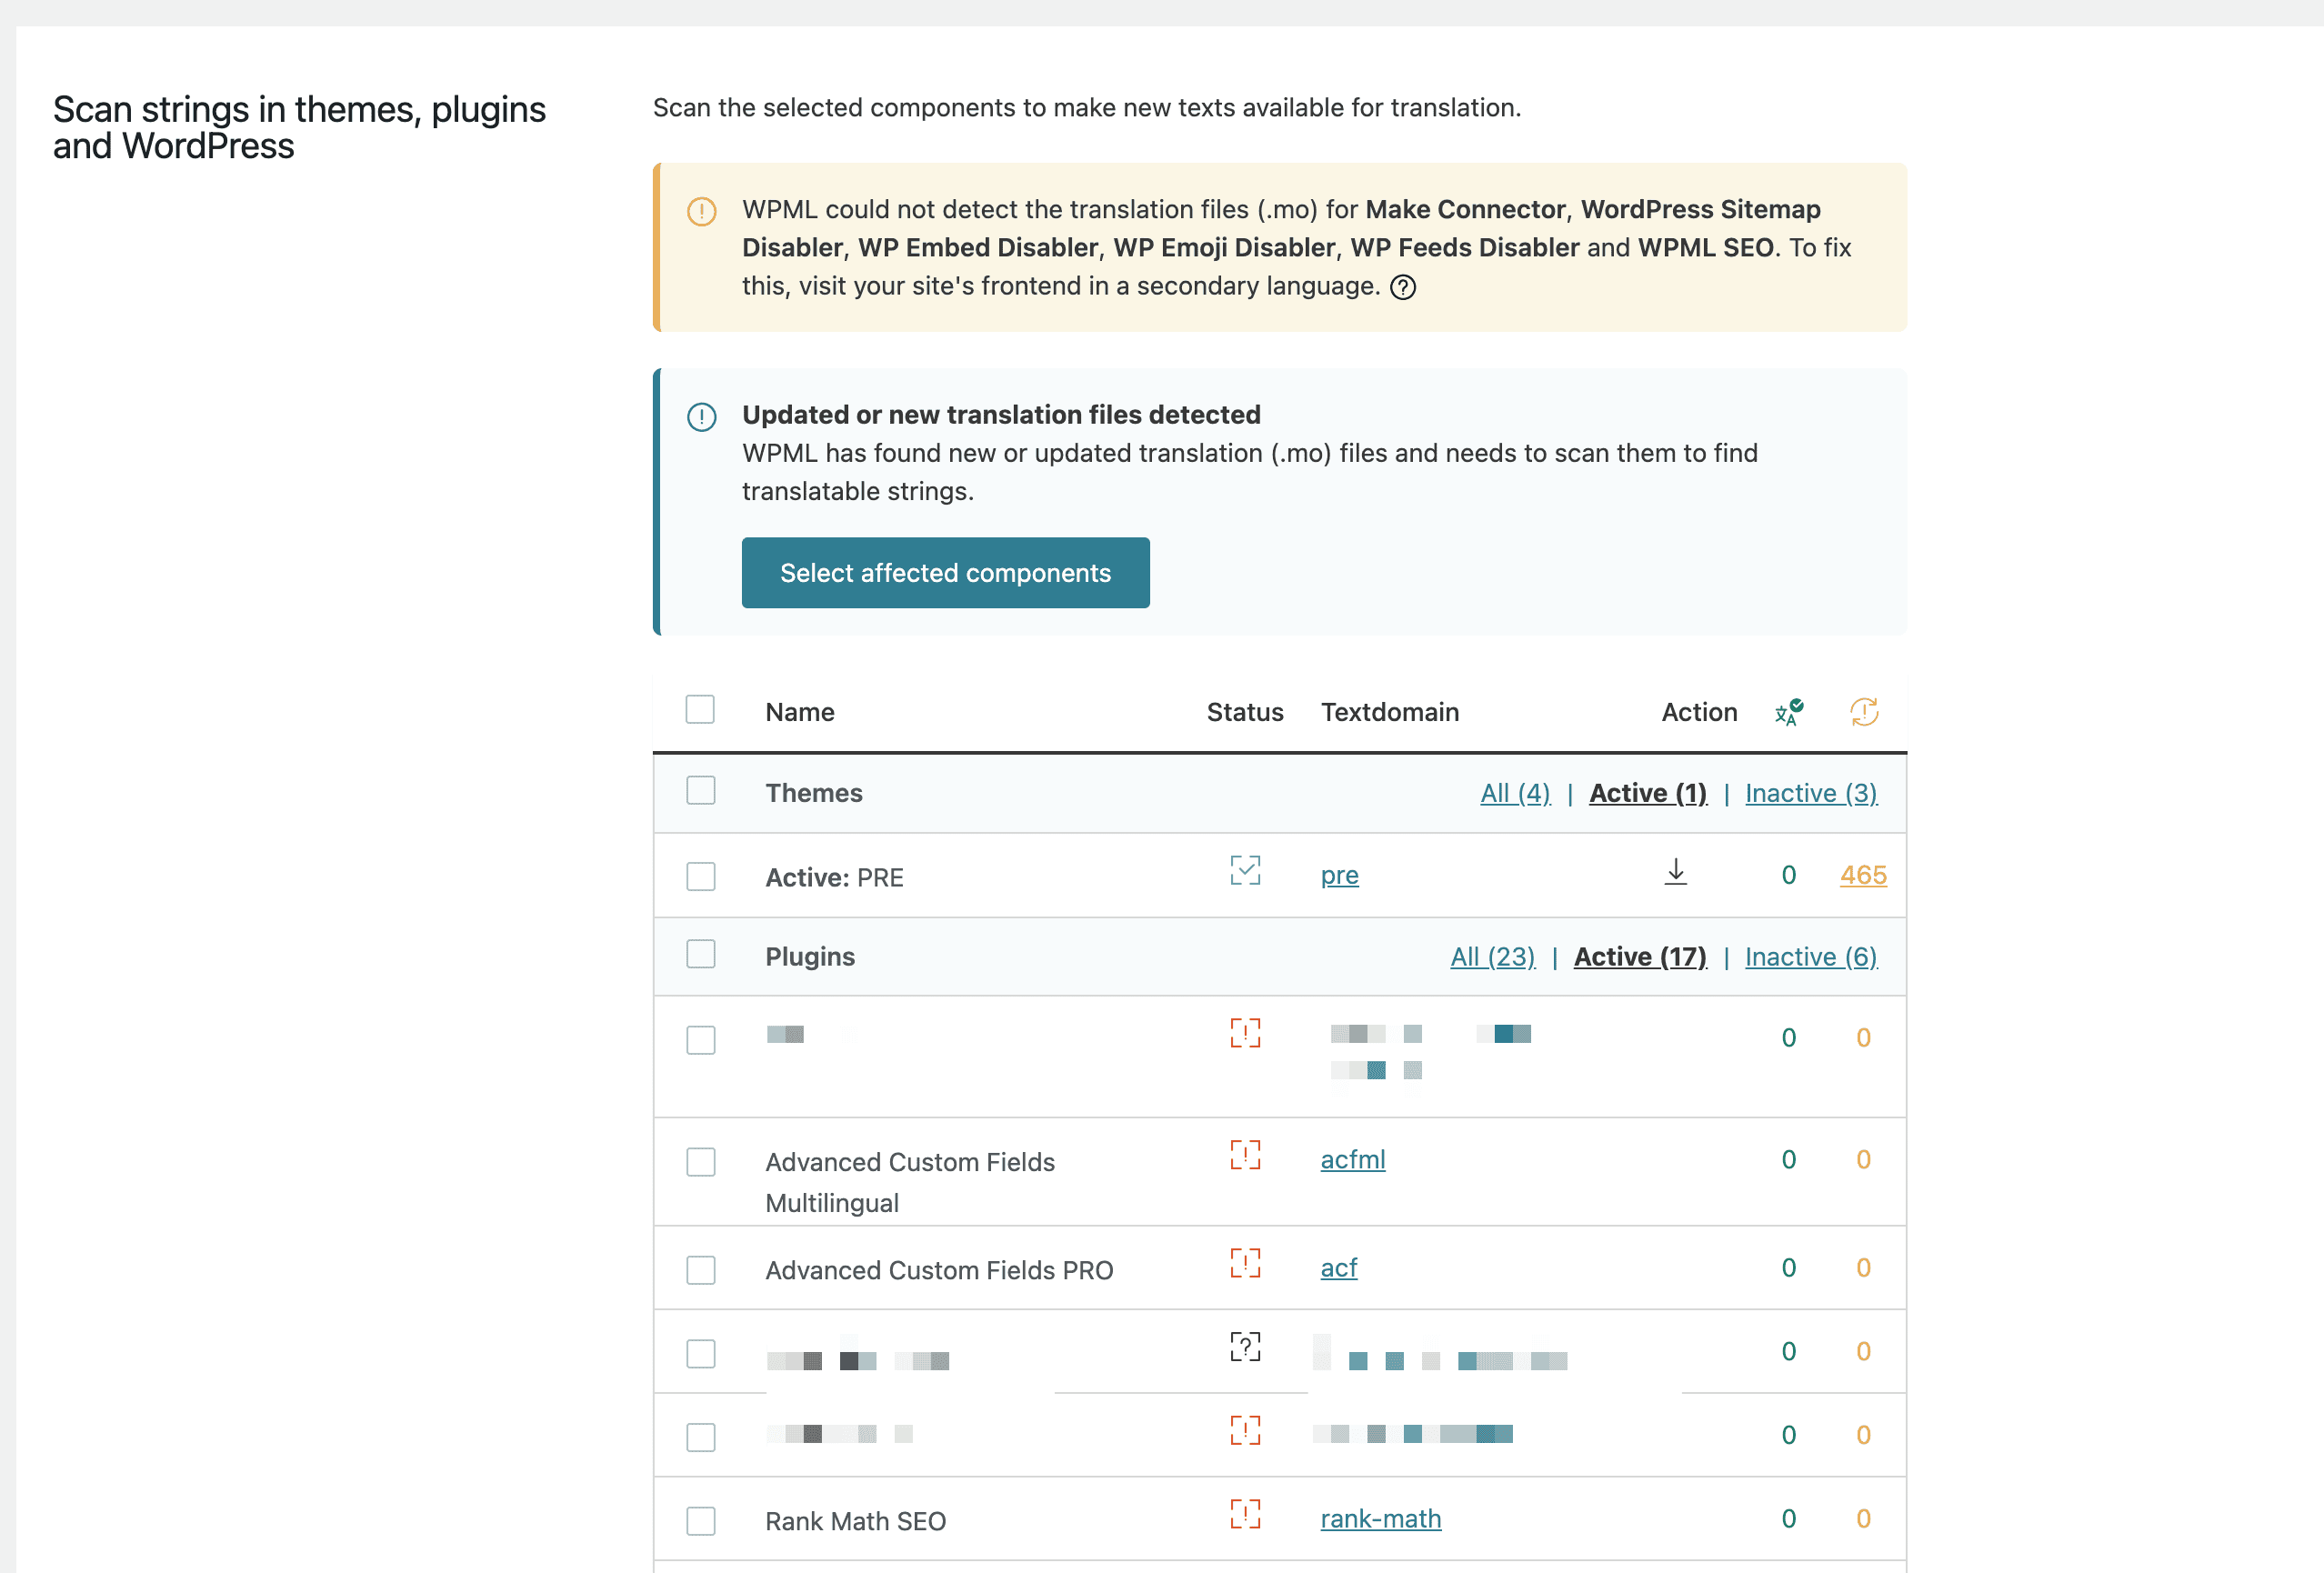
Task: Tick the Rank Math SEO checkbox
Action: [x=700, y=1521]
